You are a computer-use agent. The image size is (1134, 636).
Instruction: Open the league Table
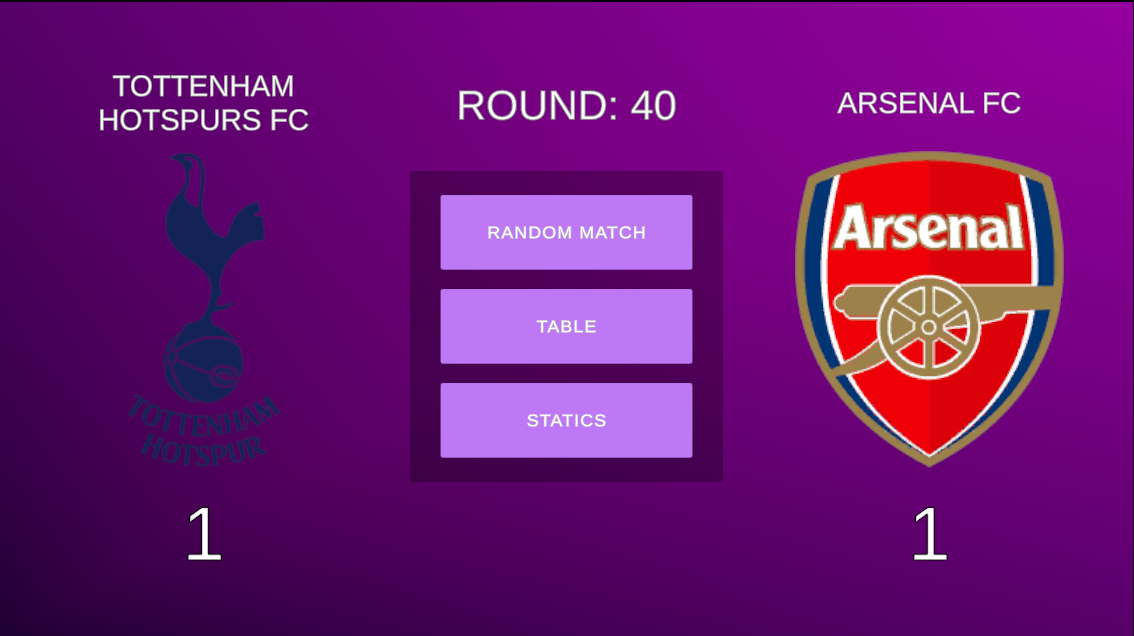click(x=566, y=326)
